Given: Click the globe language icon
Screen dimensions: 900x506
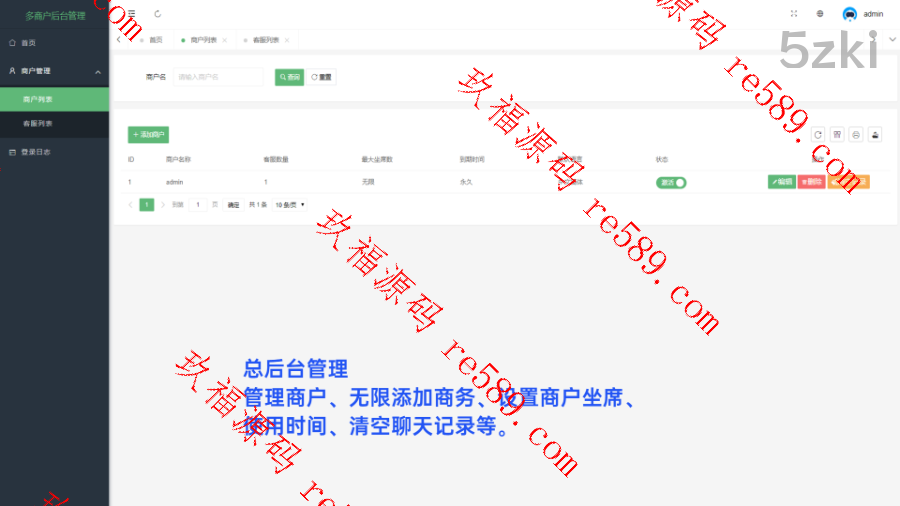Looking at the screenshot, I should 820,14.
